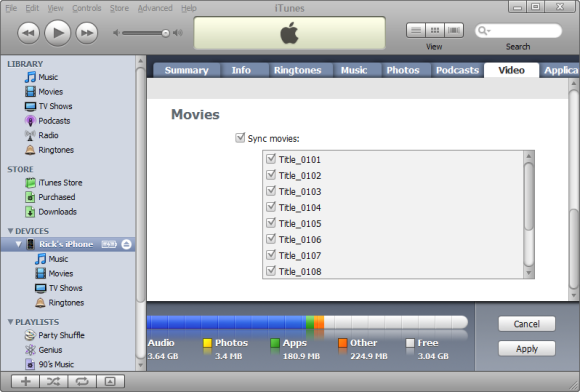Open the File menu
Screen dimensions: 580x392
[11, 8]
